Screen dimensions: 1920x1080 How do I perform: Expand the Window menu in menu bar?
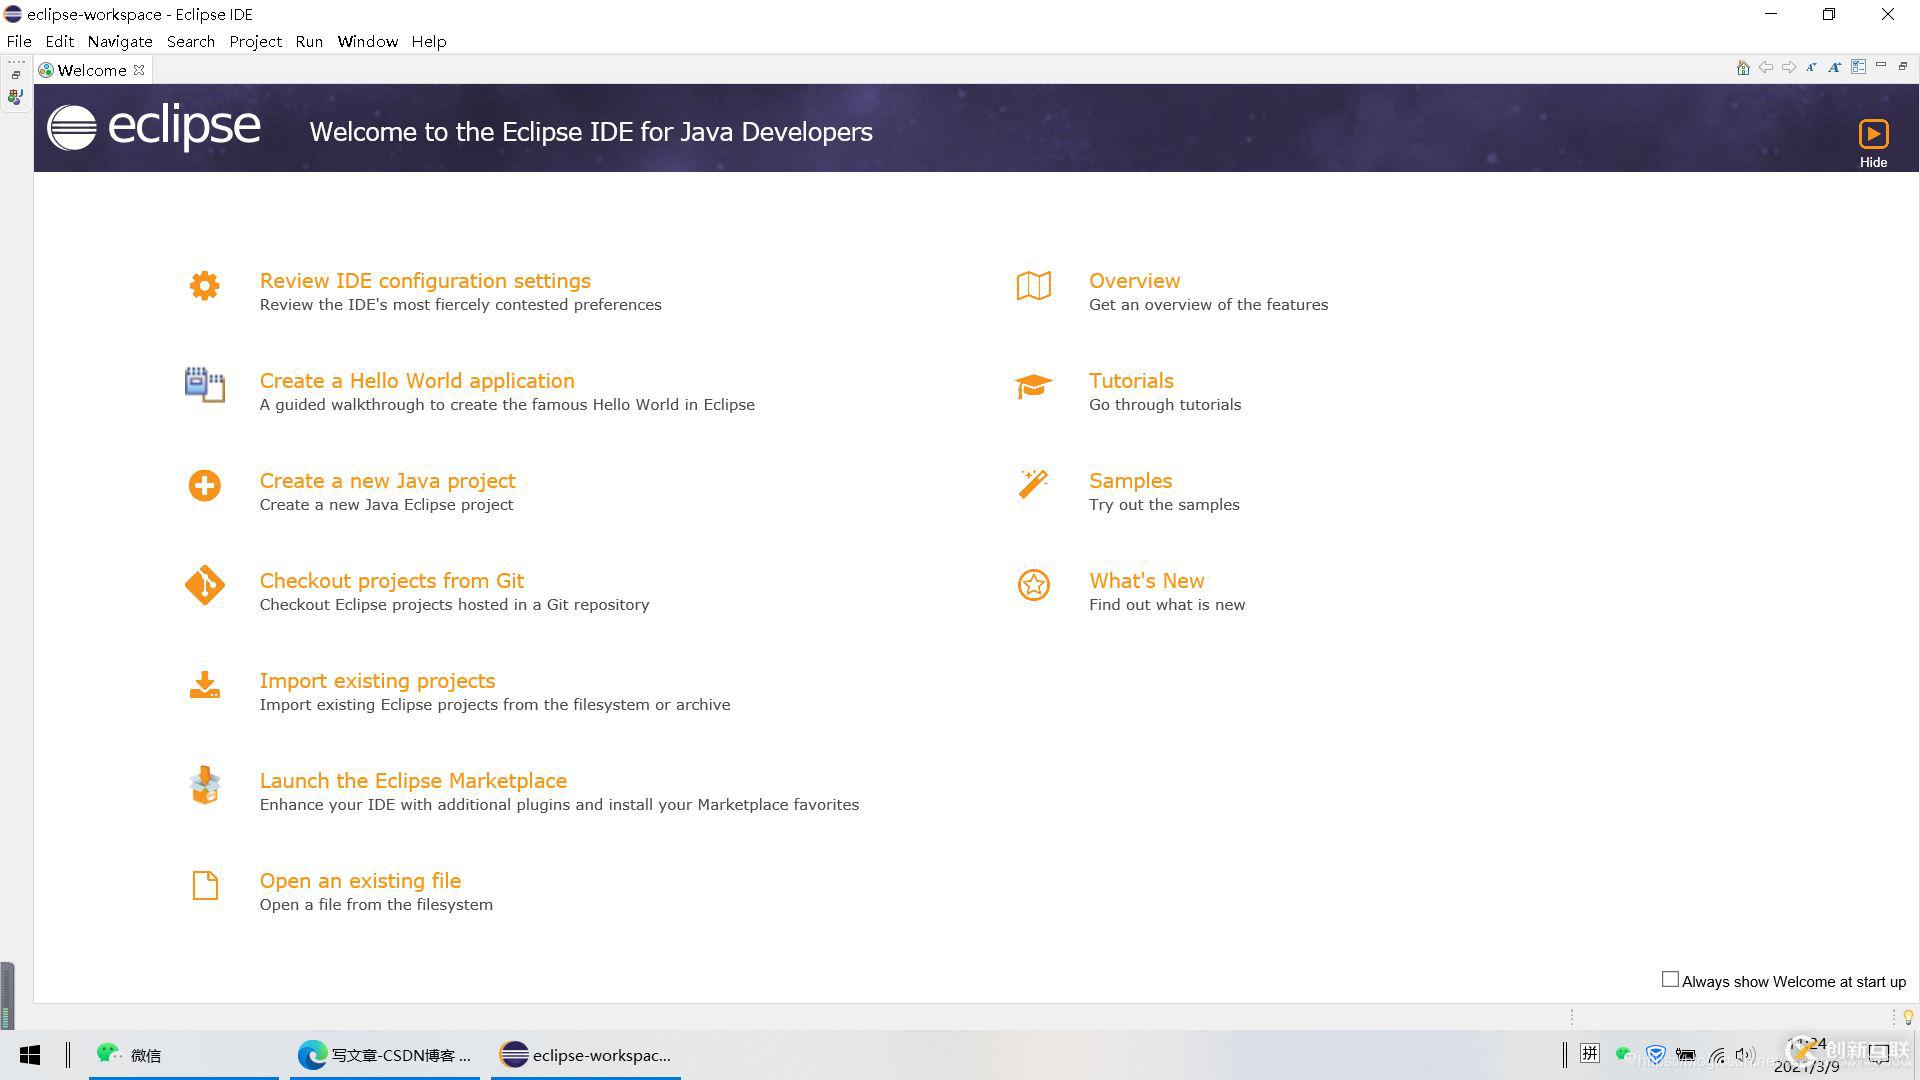(367, 41)
